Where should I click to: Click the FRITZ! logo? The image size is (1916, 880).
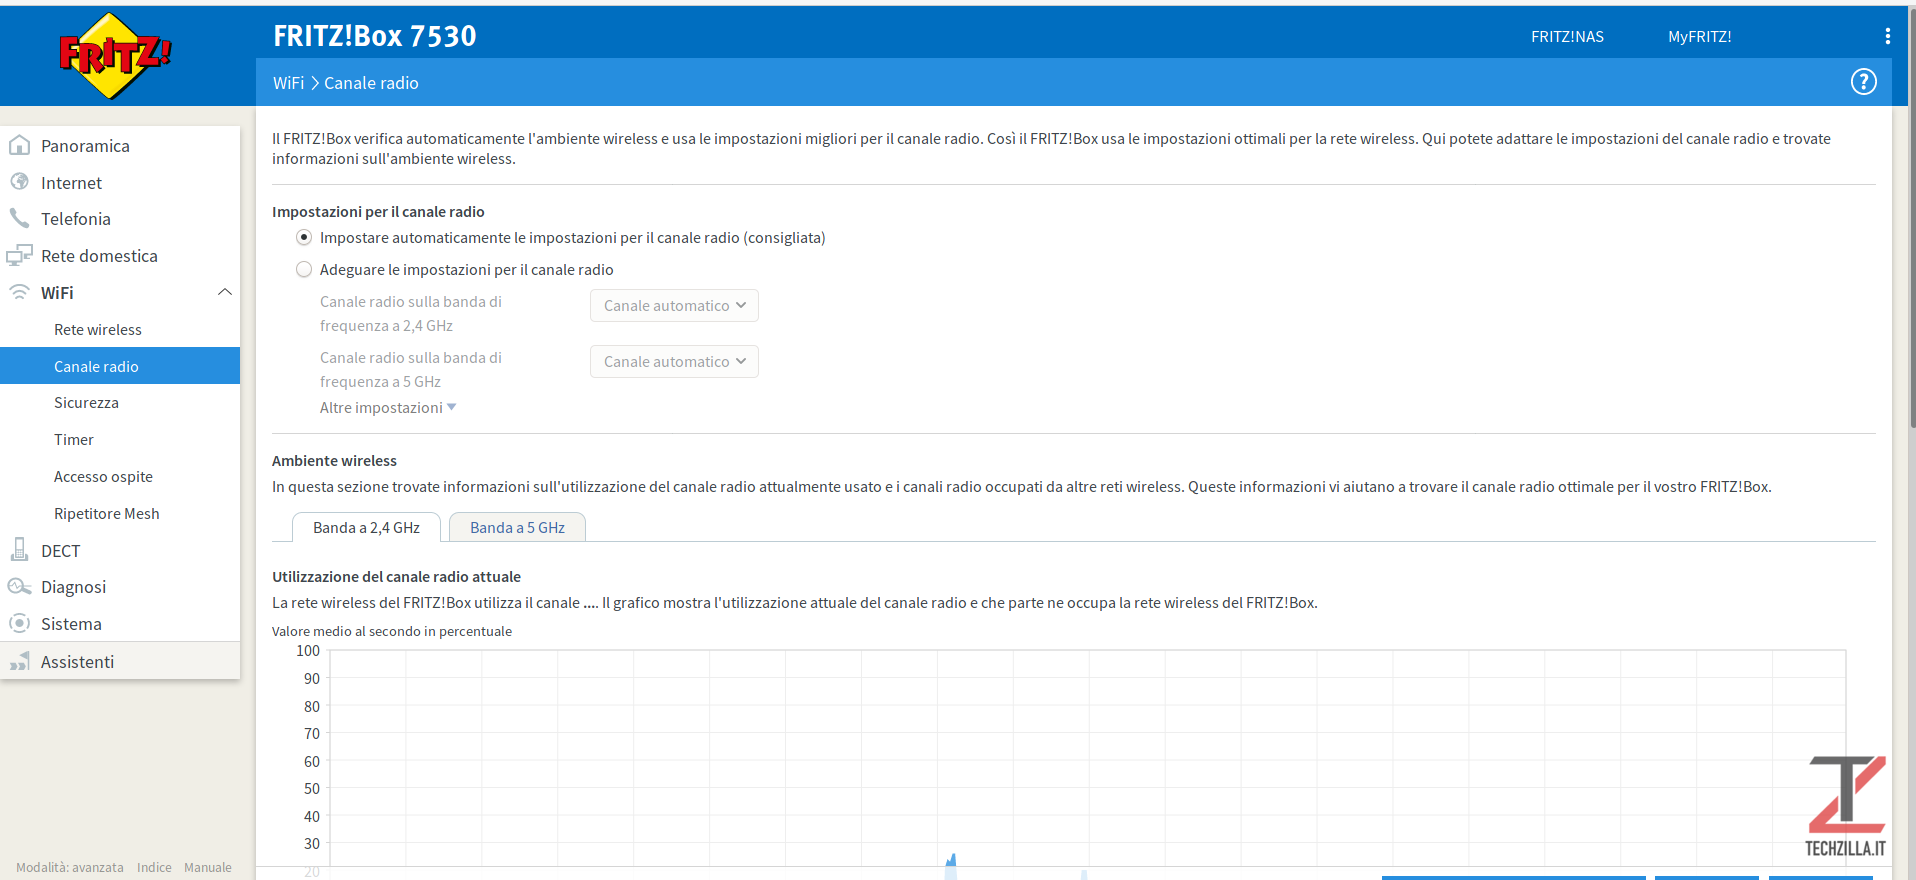(115, 56)
